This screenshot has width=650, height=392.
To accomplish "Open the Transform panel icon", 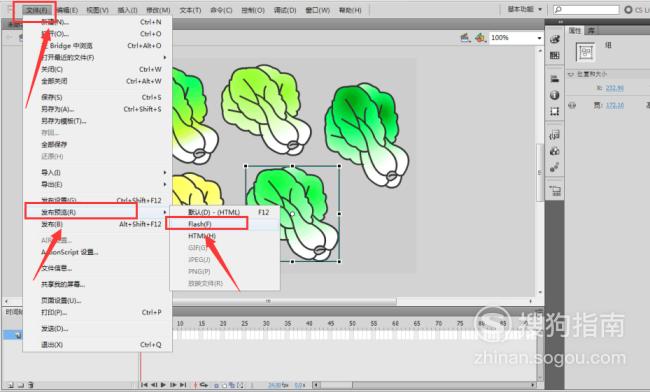I will [x=555, y=111].
